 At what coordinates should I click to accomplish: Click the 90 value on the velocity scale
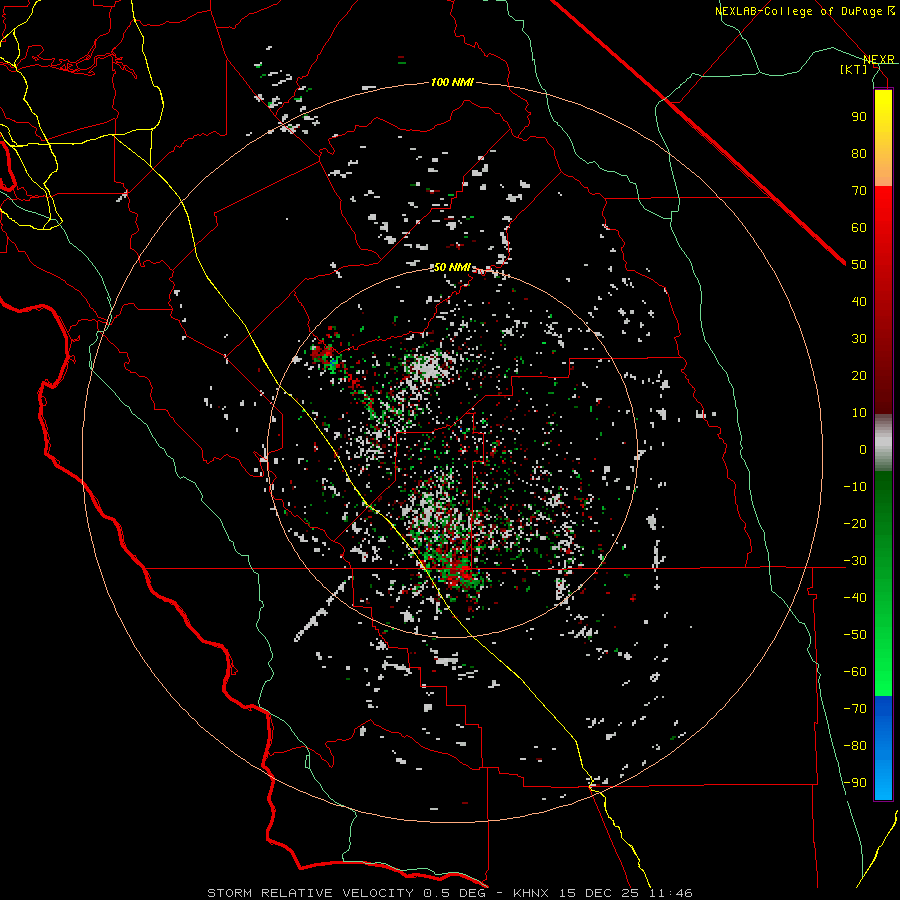pyautogui.click(x=859, y=117)
